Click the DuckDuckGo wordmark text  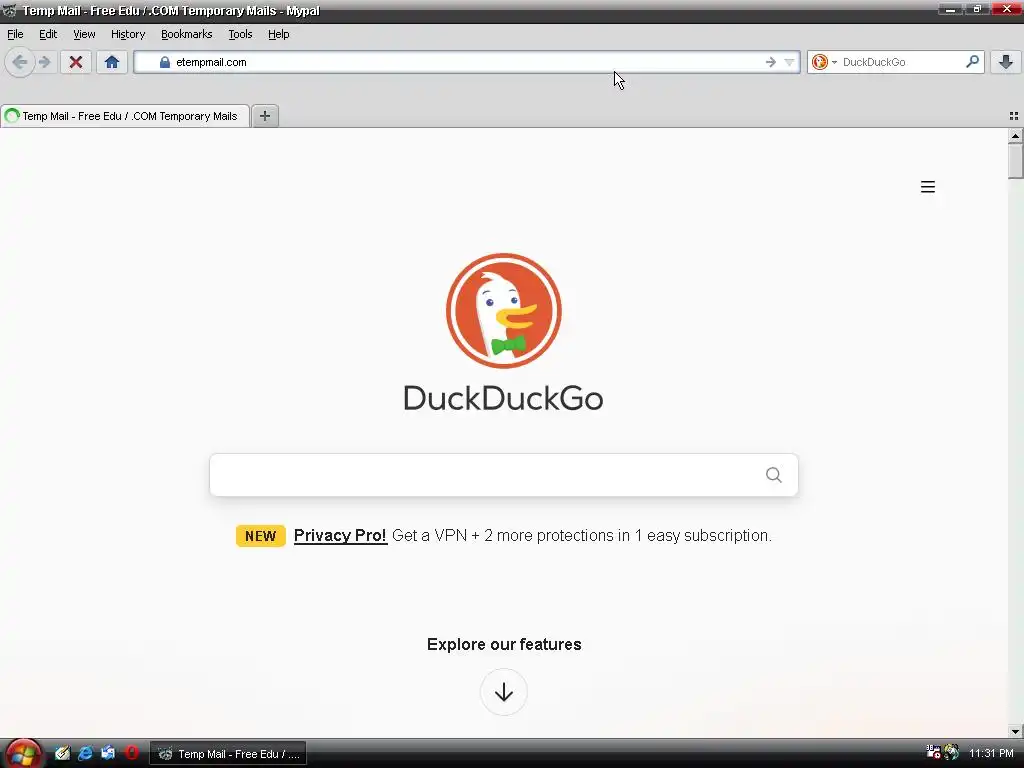504,398
